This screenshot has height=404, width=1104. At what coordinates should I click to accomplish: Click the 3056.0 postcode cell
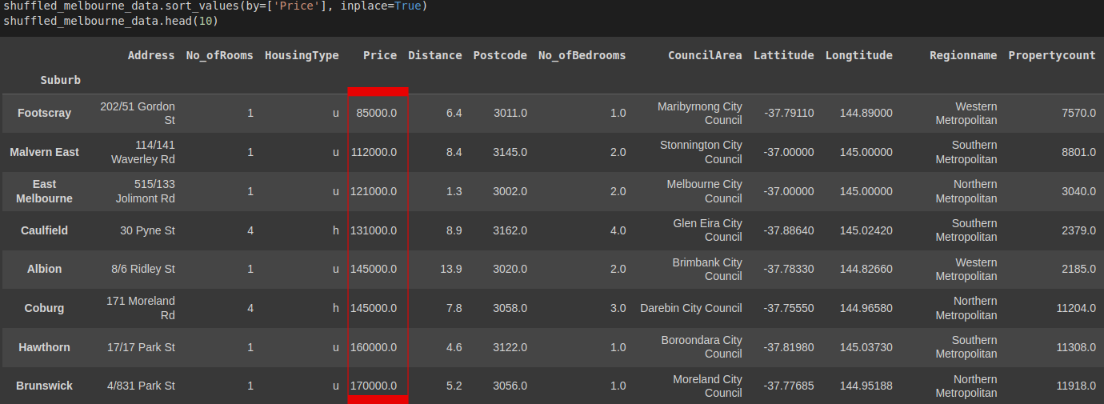click(510, 386)
